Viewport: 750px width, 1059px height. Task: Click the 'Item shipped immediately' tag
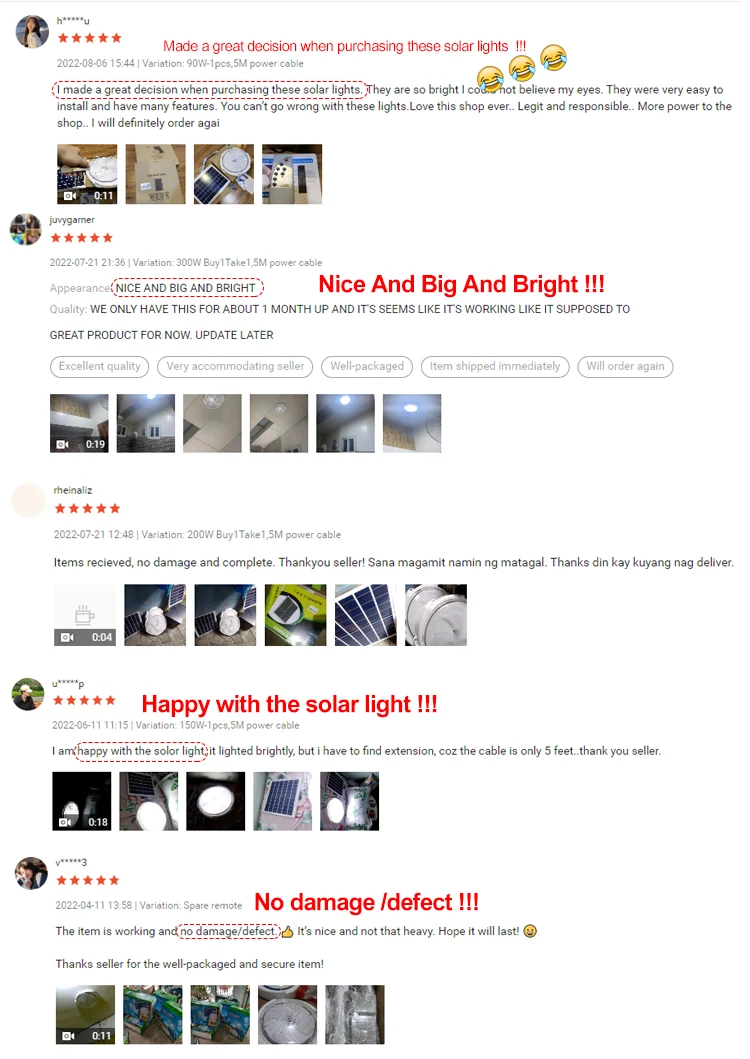(495, 367)
